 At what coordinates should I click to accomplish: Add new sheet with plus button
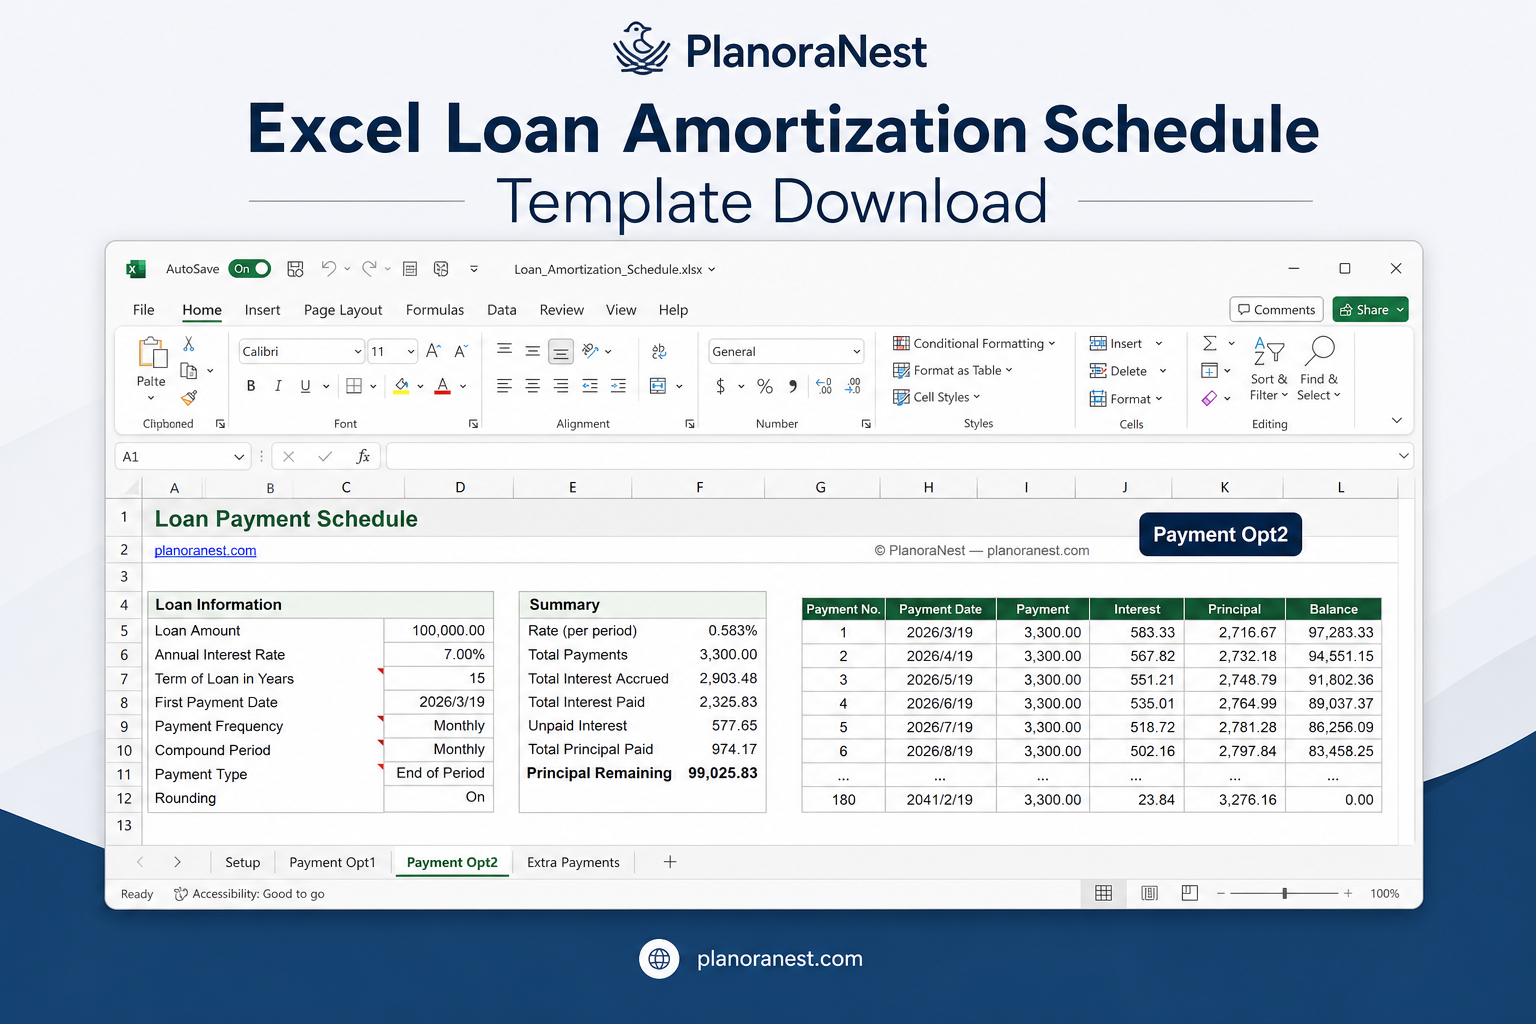670,862
